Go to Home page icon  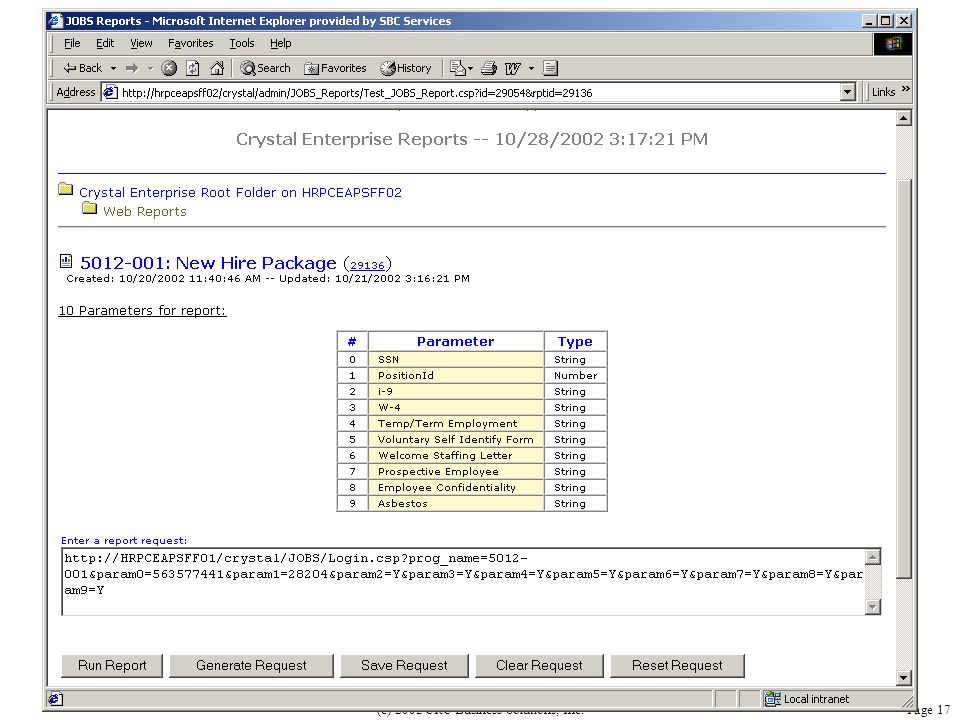pos(217,68)
